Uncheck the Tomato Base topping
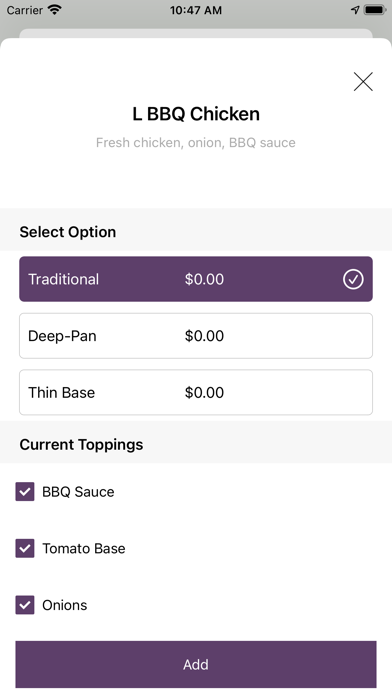 (x=25, y=549)
